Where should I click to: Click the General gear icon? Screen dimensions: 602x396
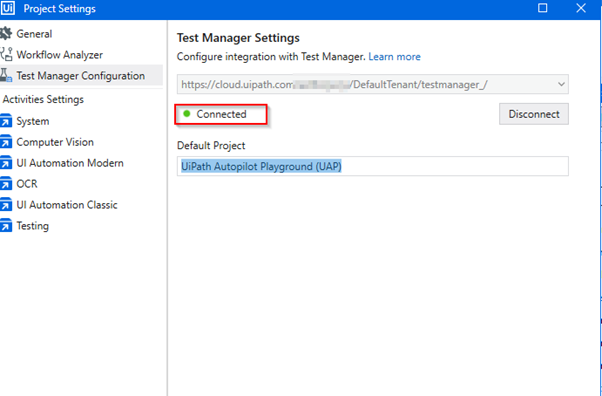coord(6,33)
